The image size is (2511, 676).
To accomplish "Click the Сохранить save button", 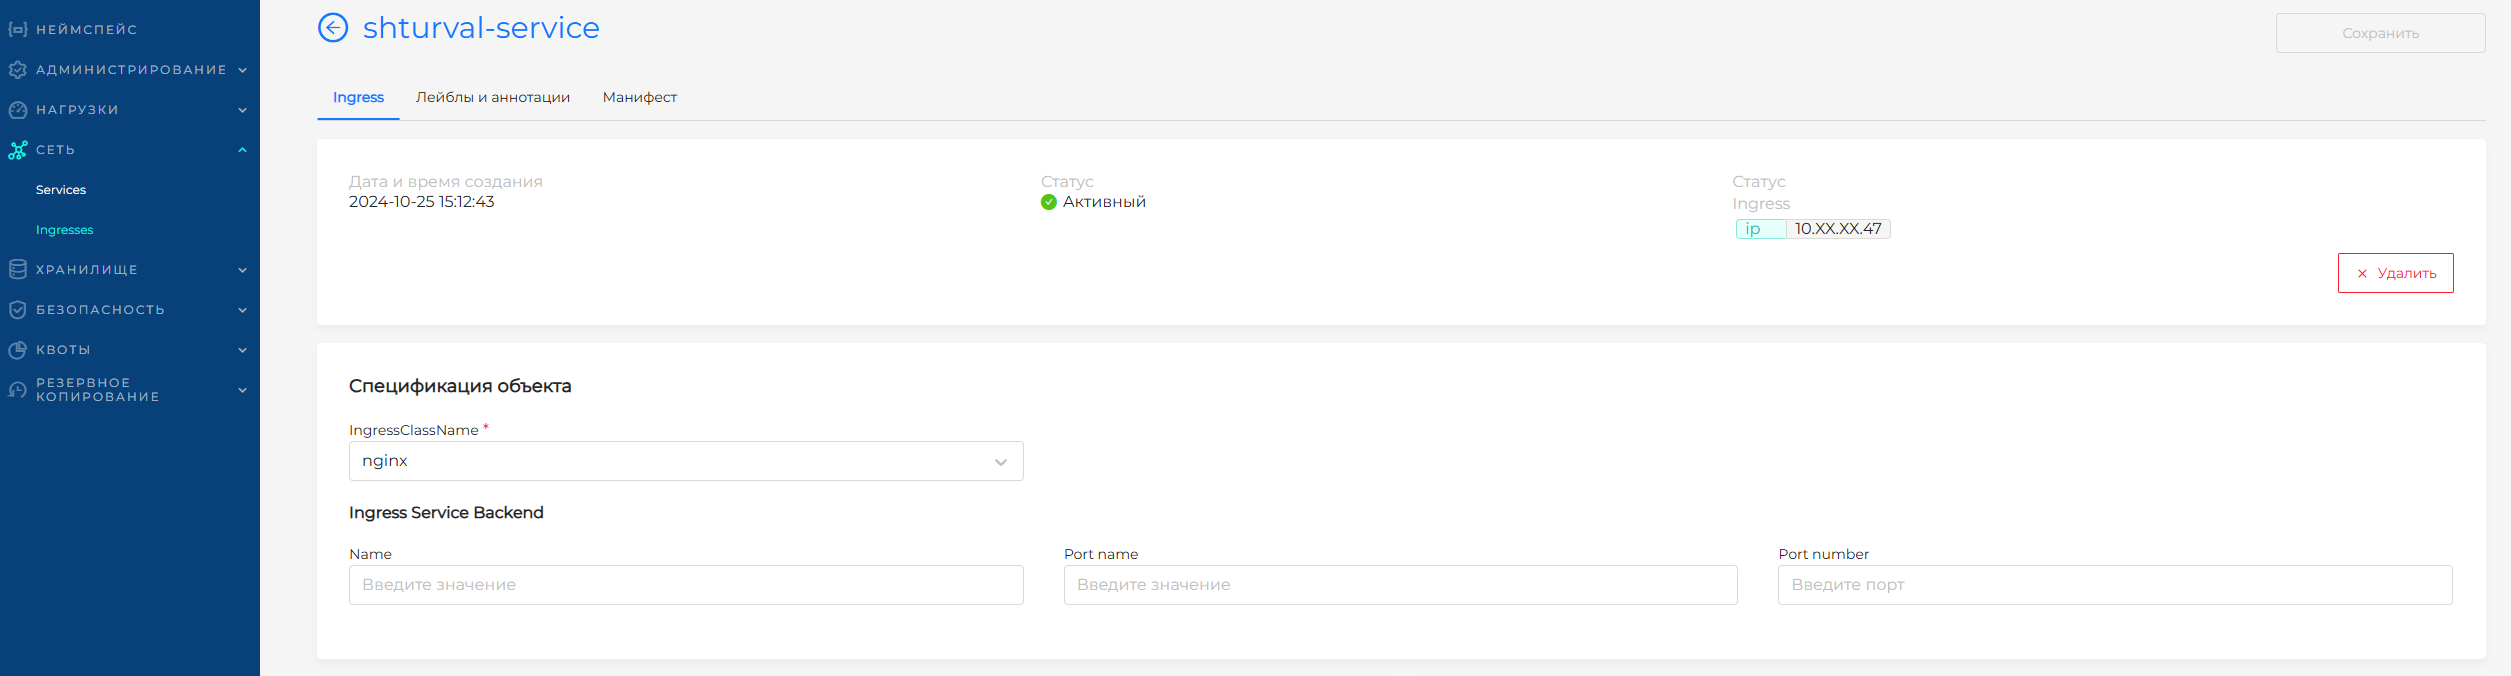I will 2380,33.
